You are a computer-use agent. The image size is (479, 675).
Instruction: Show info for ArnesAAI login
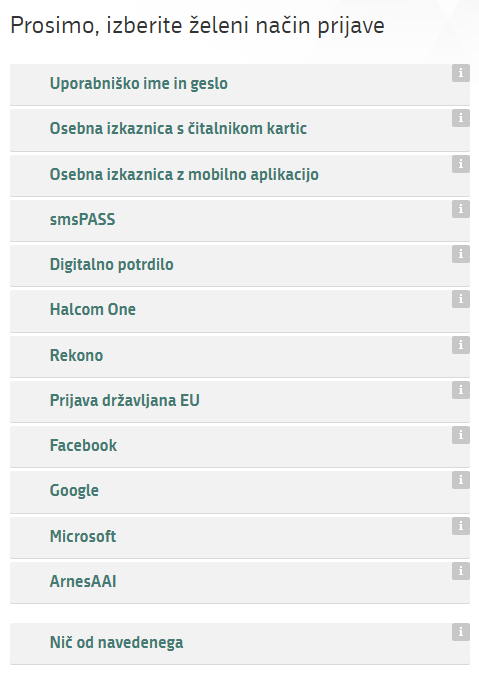click(x=460, y=571)
